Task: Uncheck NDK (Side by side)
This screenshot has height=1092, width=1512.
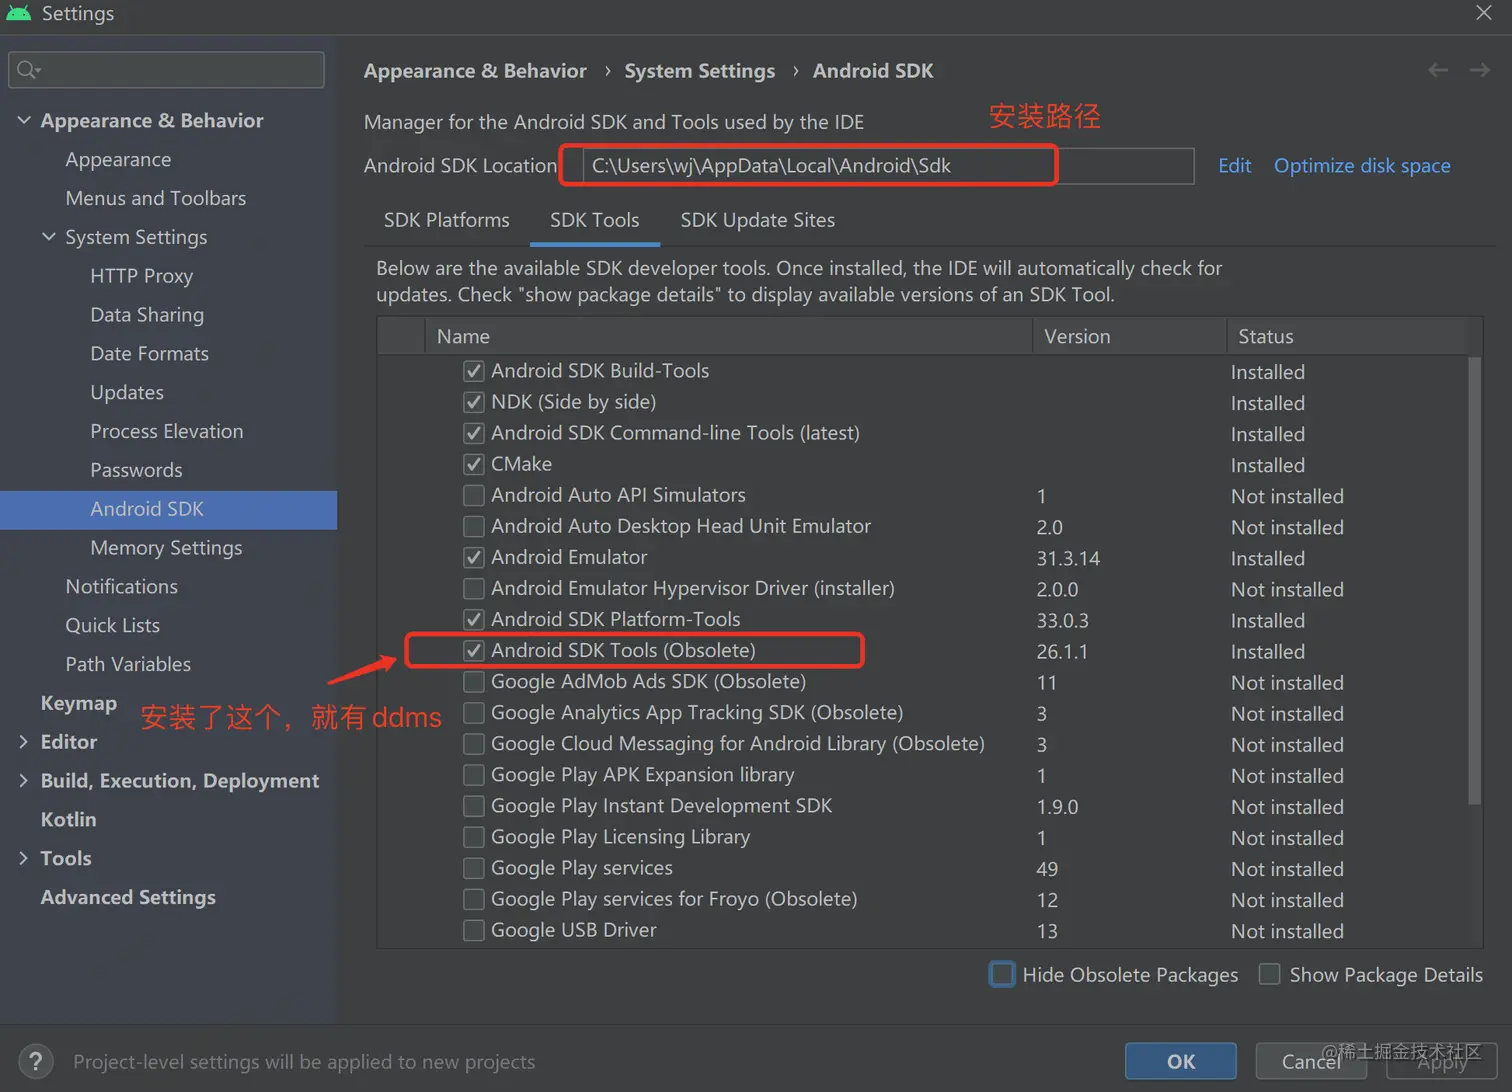Action: click(474, 402)
